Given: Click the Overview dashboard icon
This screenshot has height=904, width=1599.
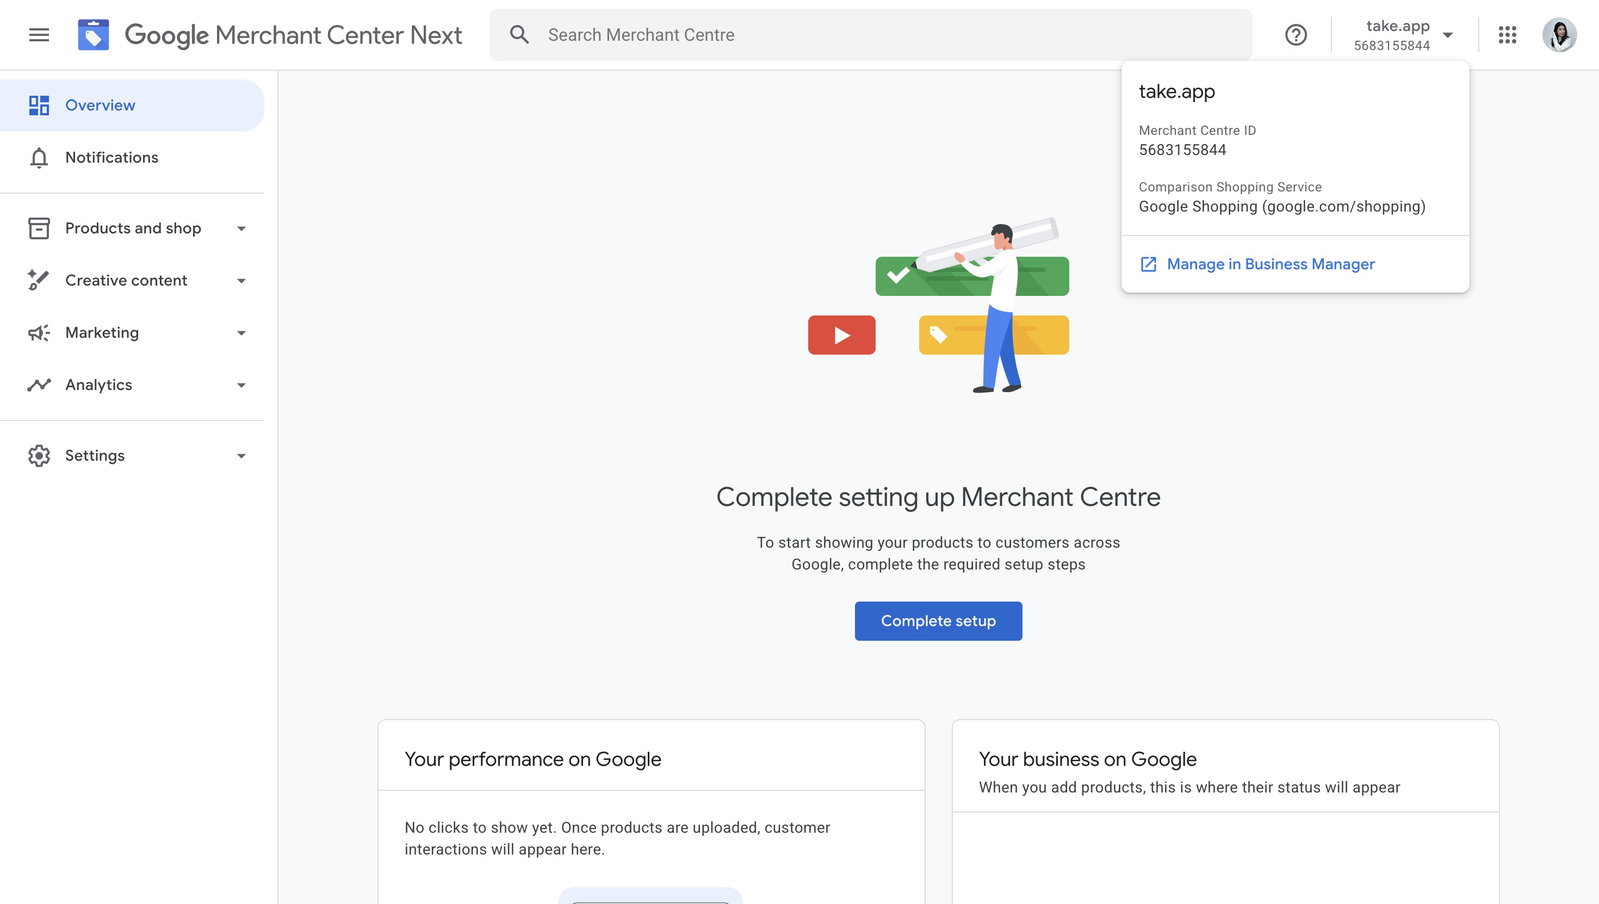Looking at the screenshot, I should (39, 105).
